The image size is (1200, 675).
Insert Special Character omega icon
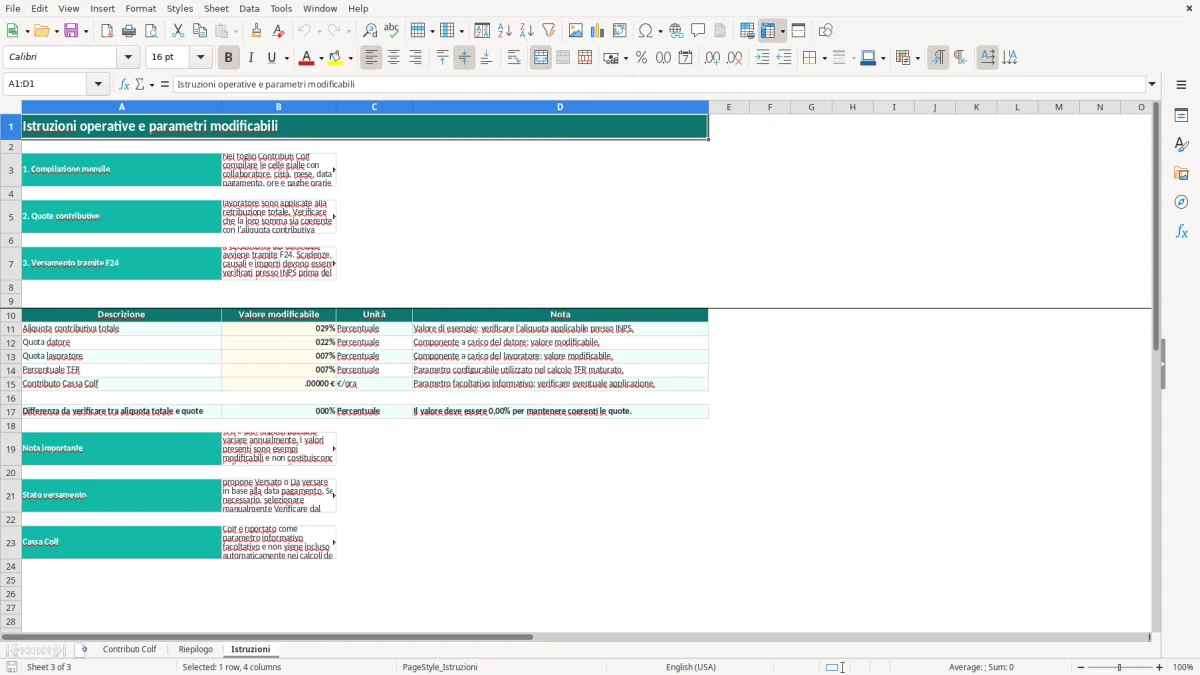pyautogui.click(x=646, y=31)
